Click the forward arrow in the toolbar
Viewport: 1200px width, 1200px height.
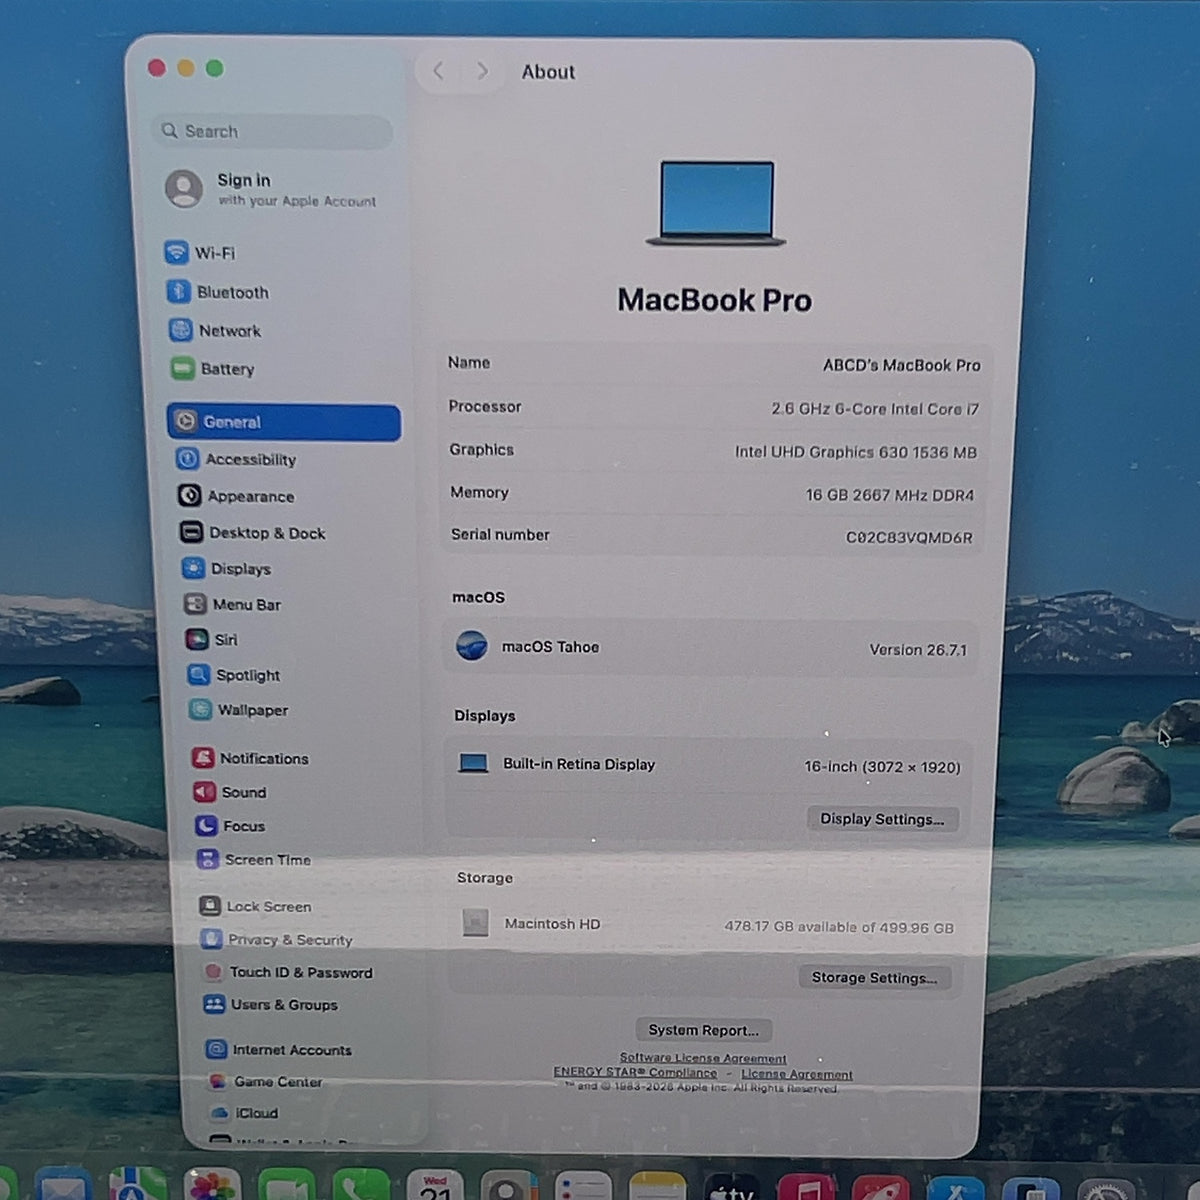pos(482,71)
